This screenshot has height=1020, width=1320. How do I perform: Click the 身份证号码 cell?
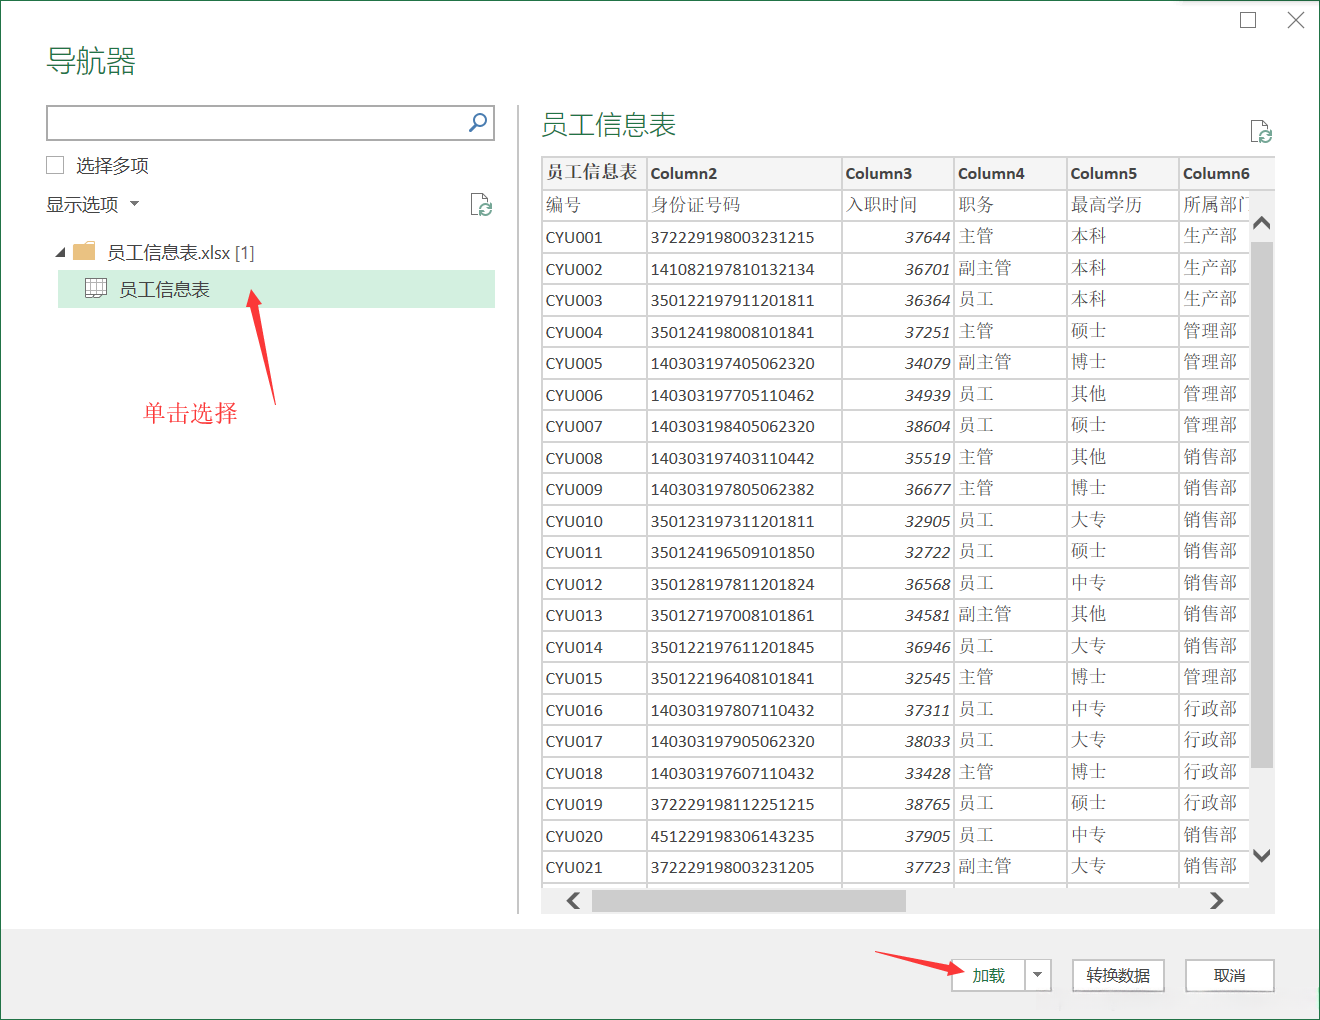click(744, 205)
